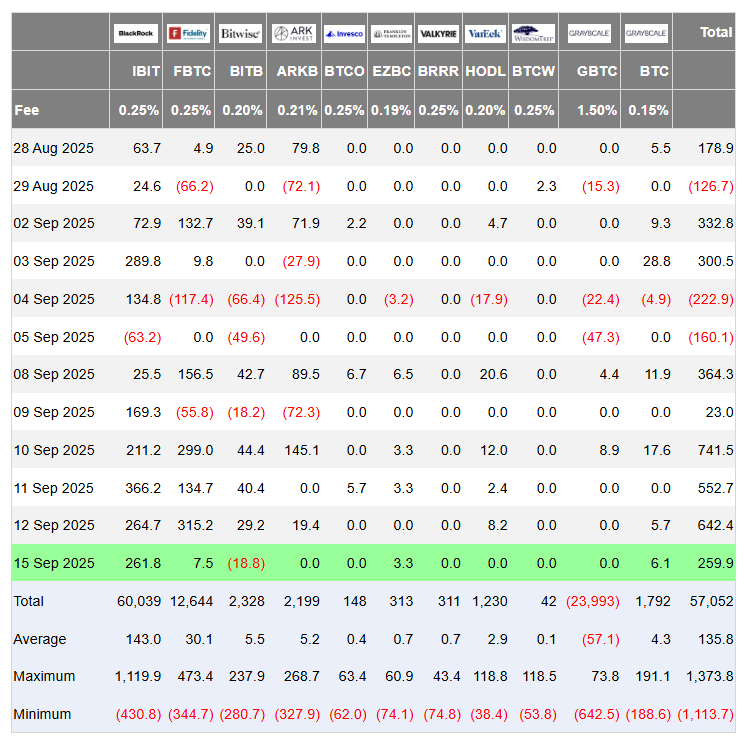Click the Total summary row label

[x=28, y=601]
